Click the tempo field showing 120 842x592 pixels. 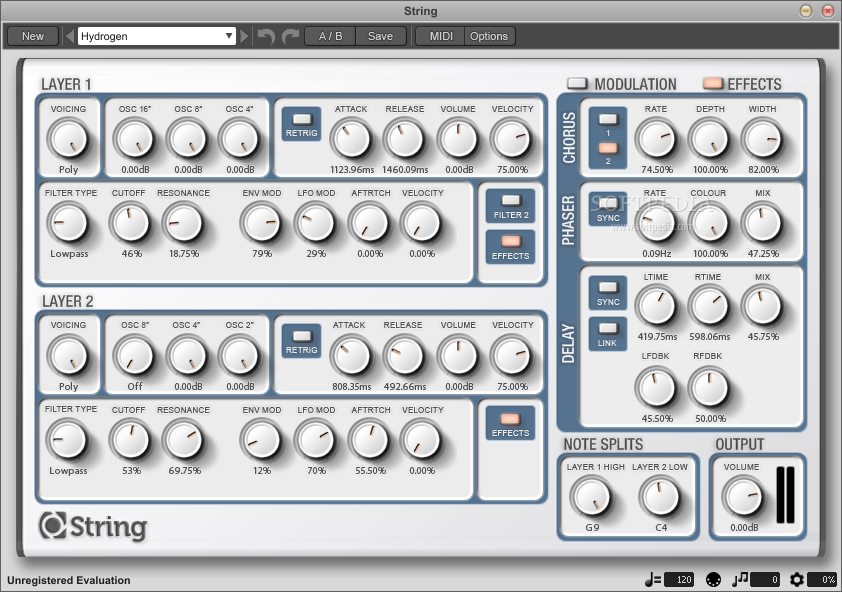coord(679,580)
